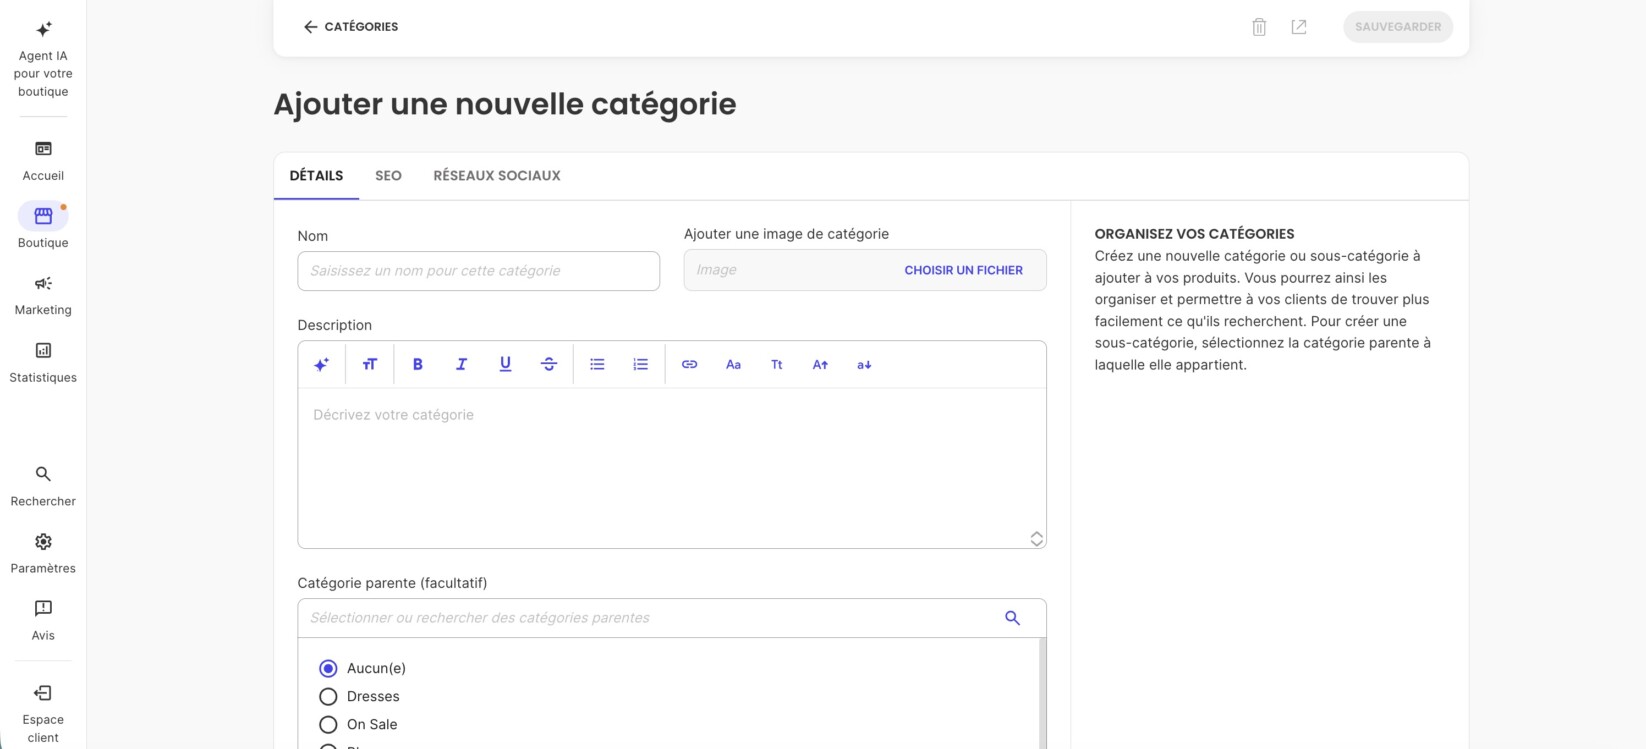Click the Tt title case icon
The width and height of the screenshot is (1646, 749).
777,365
